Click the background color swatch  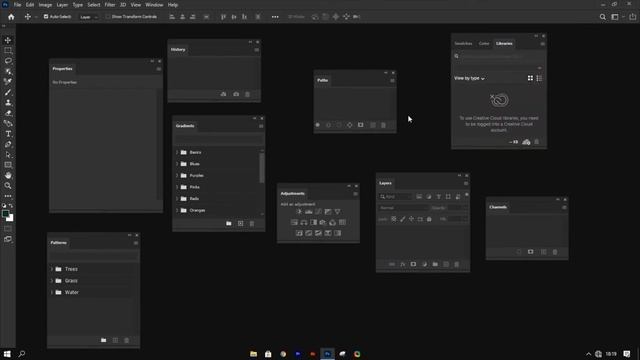pyautogui.click(x=10, y=218)
